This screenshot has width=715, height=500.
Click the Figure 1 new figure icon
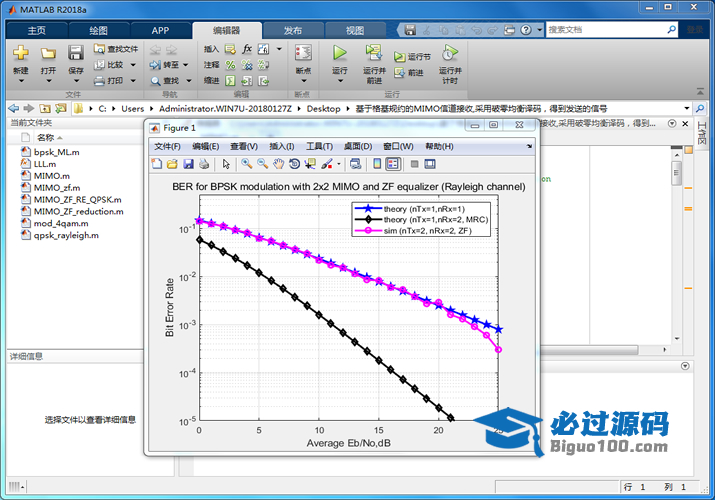[157, 164]
